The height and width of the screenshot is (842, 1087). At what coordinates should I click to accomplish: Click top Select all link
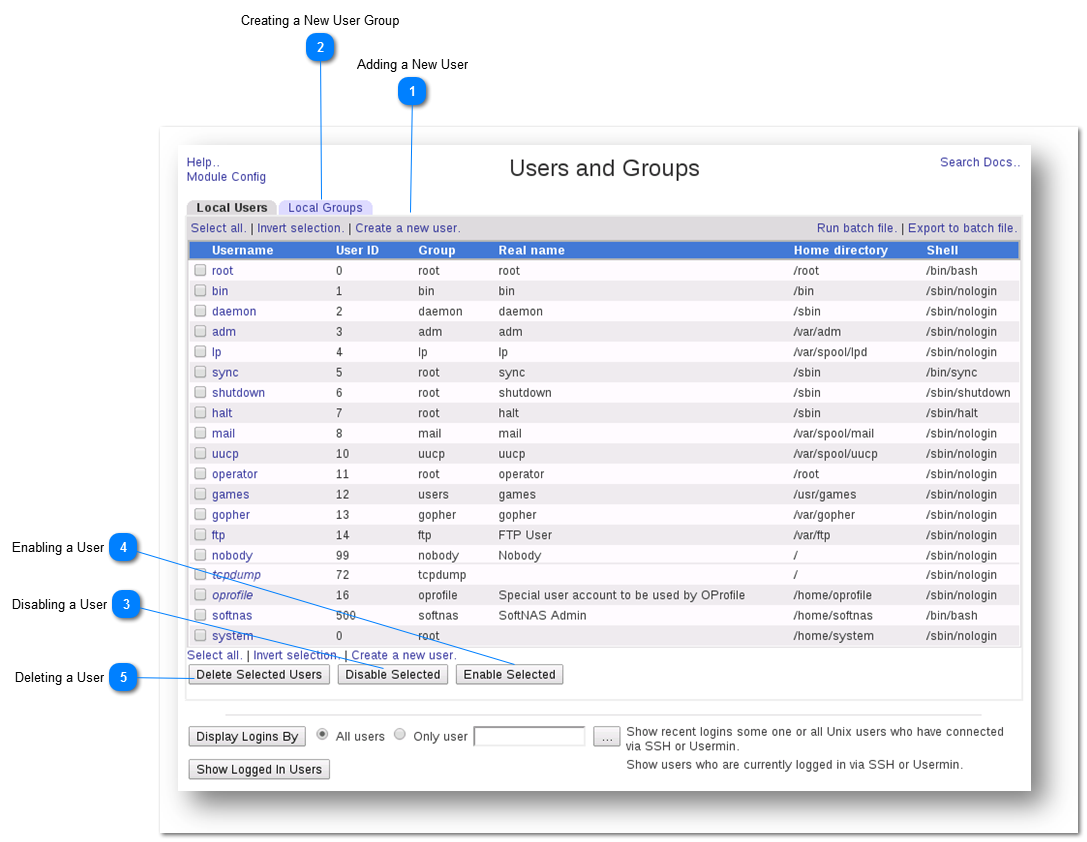pyautogui.click(x=218, y=228)
